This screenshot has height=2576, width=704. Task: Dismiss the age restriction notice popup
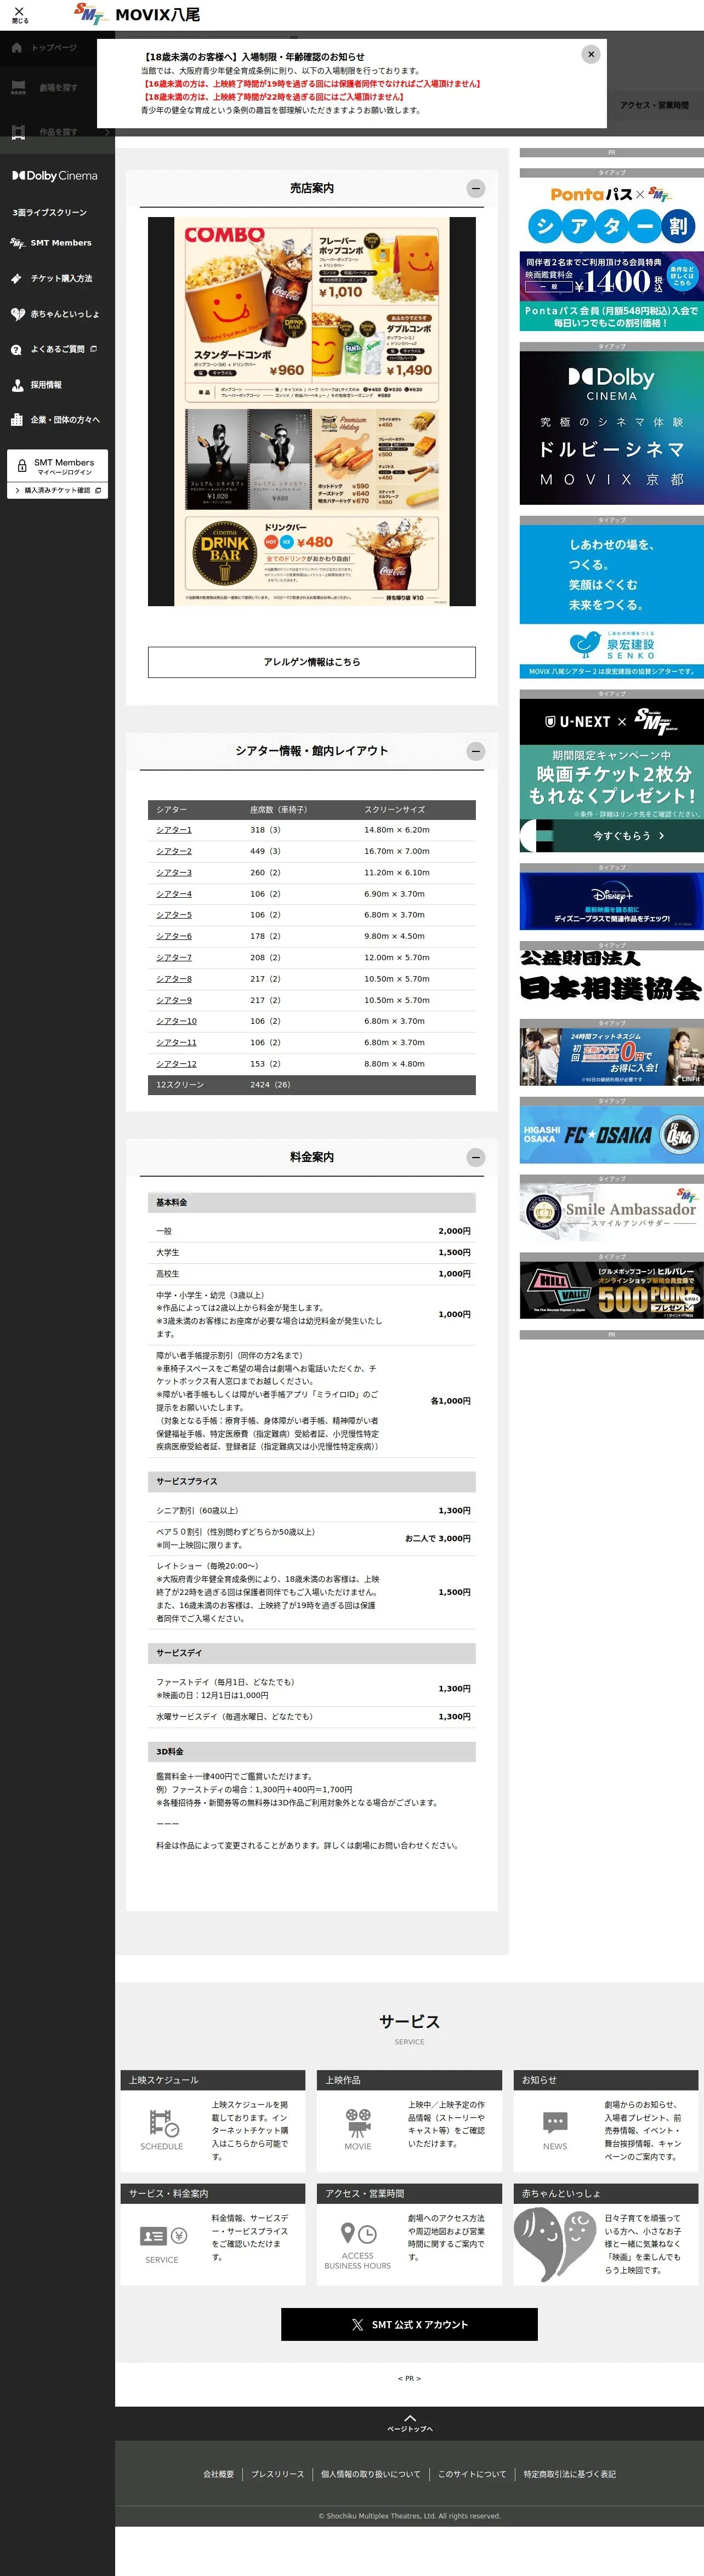pos(591,54)
